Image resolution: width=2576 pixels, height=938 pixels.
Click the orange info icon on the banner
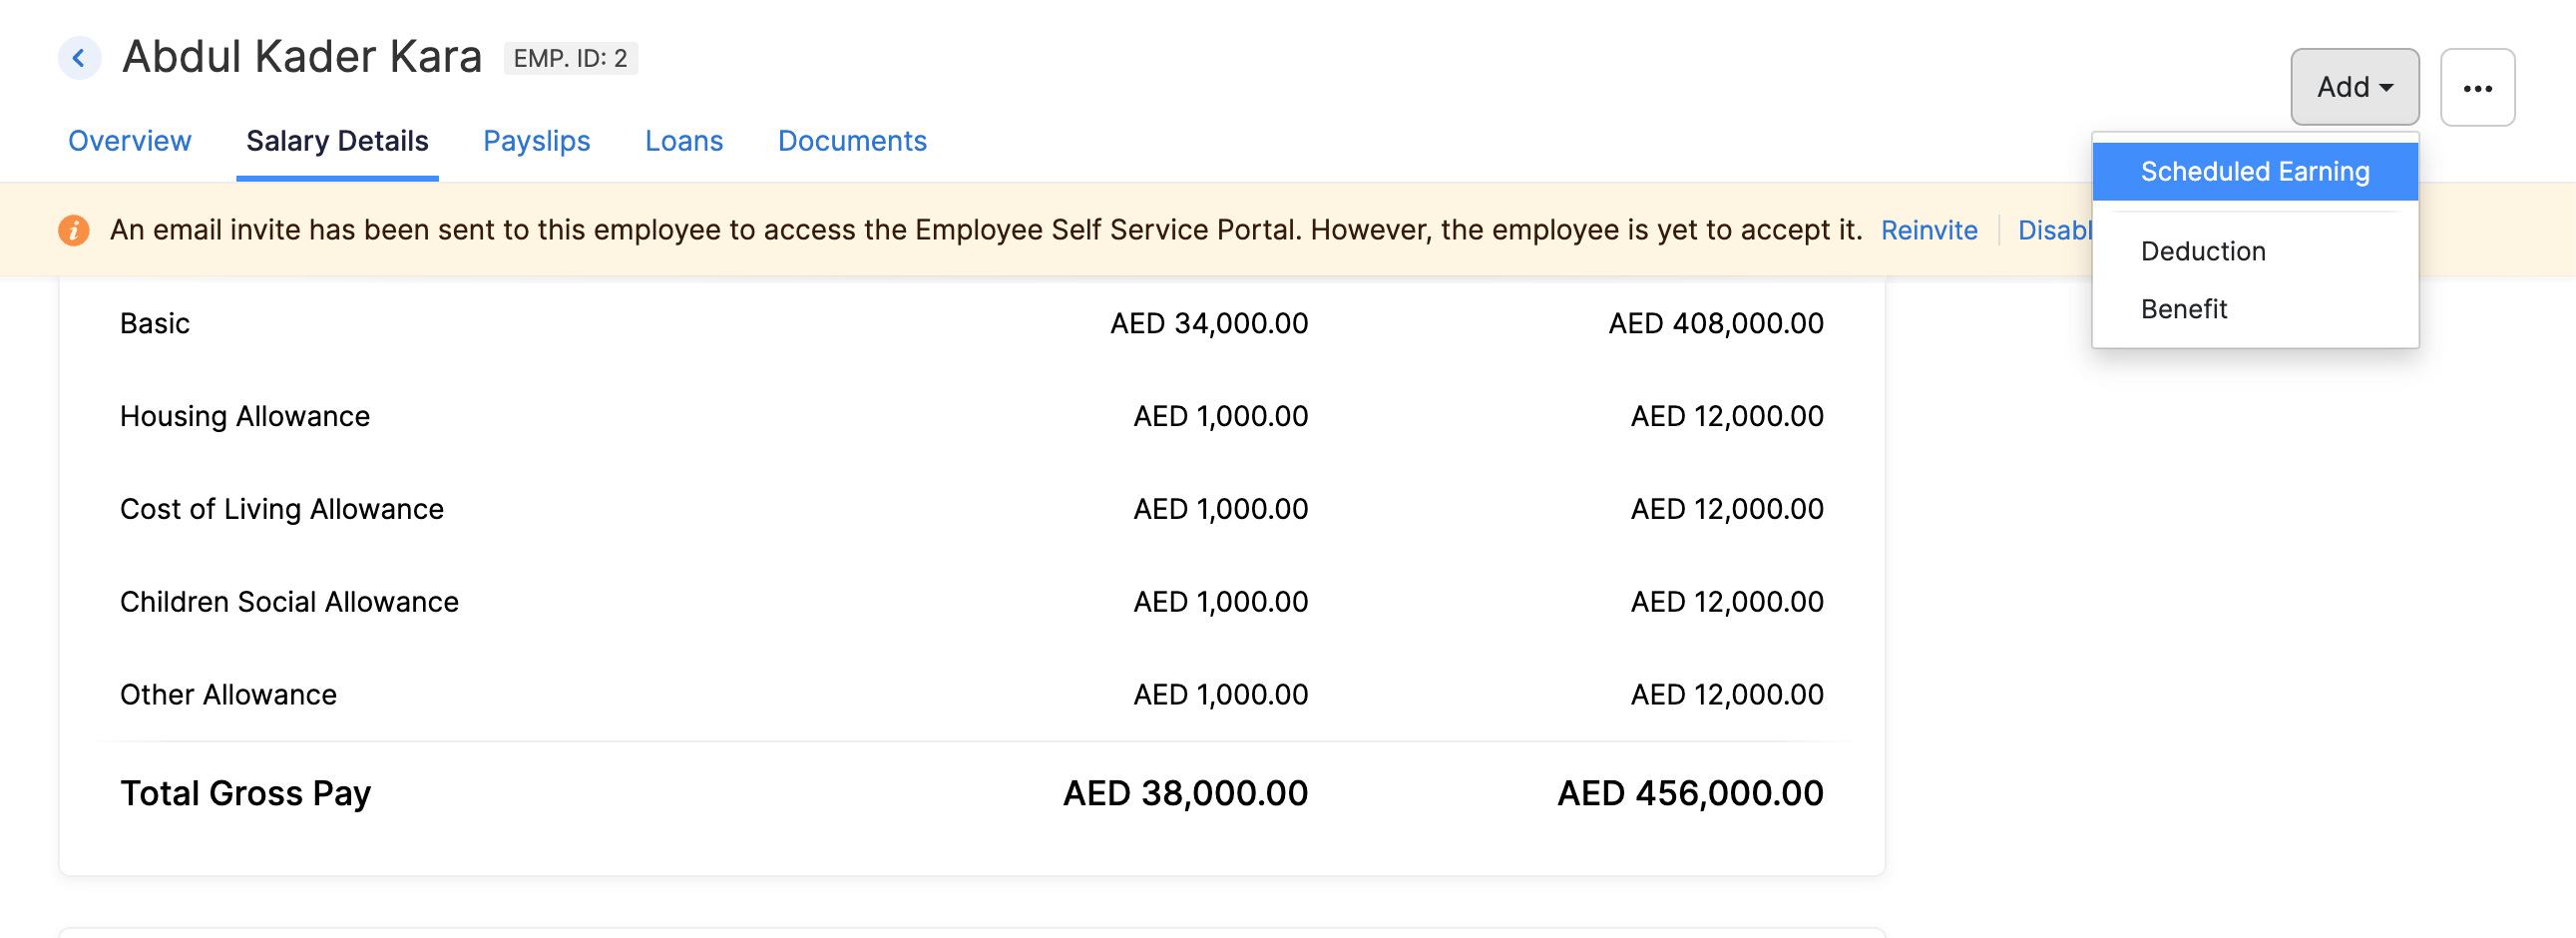click(73, 229)
